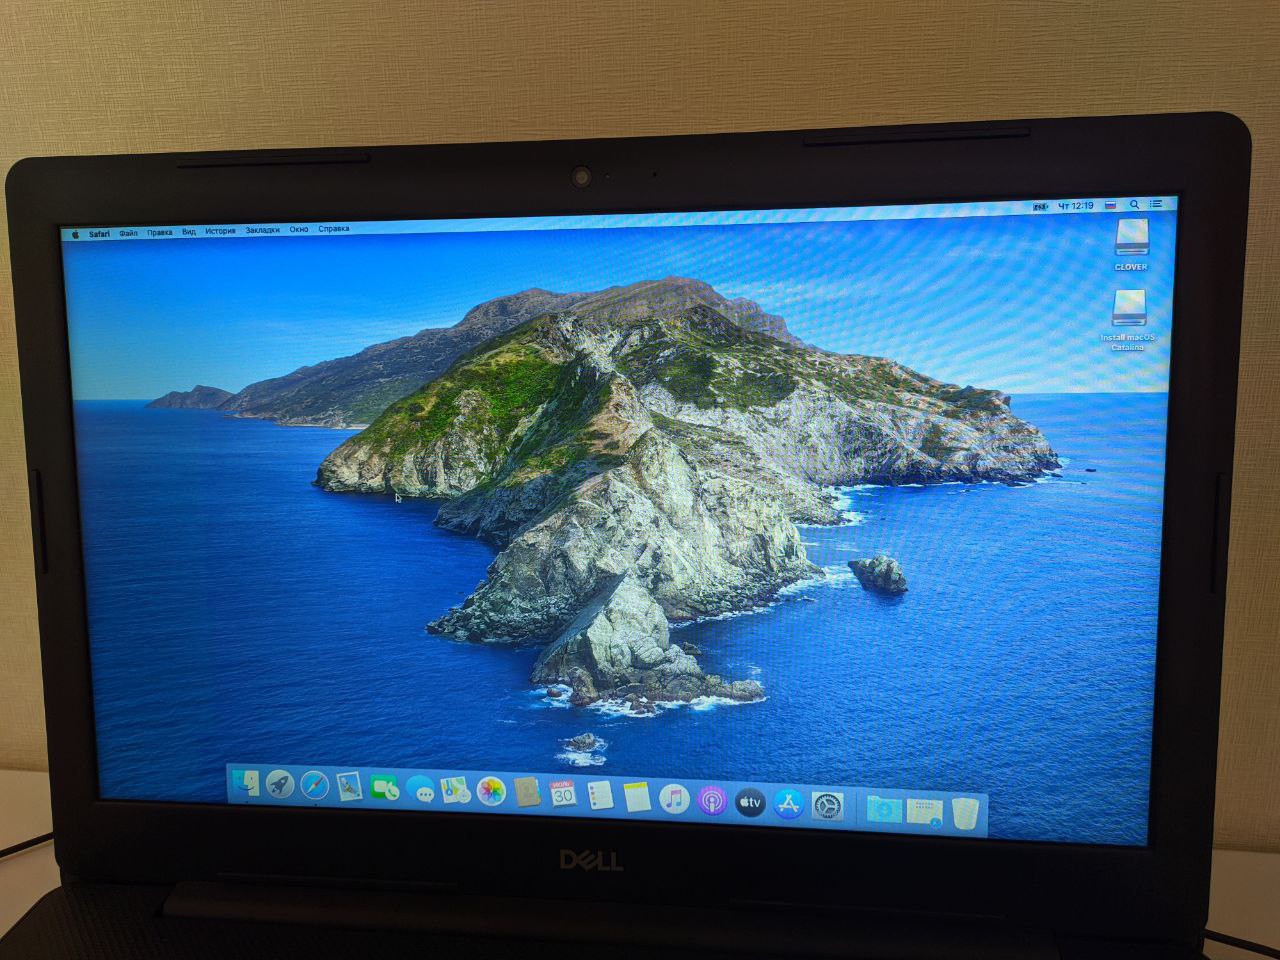Open Downloads stack beside the Trash
1280x960 pixels.
point(925,811)
